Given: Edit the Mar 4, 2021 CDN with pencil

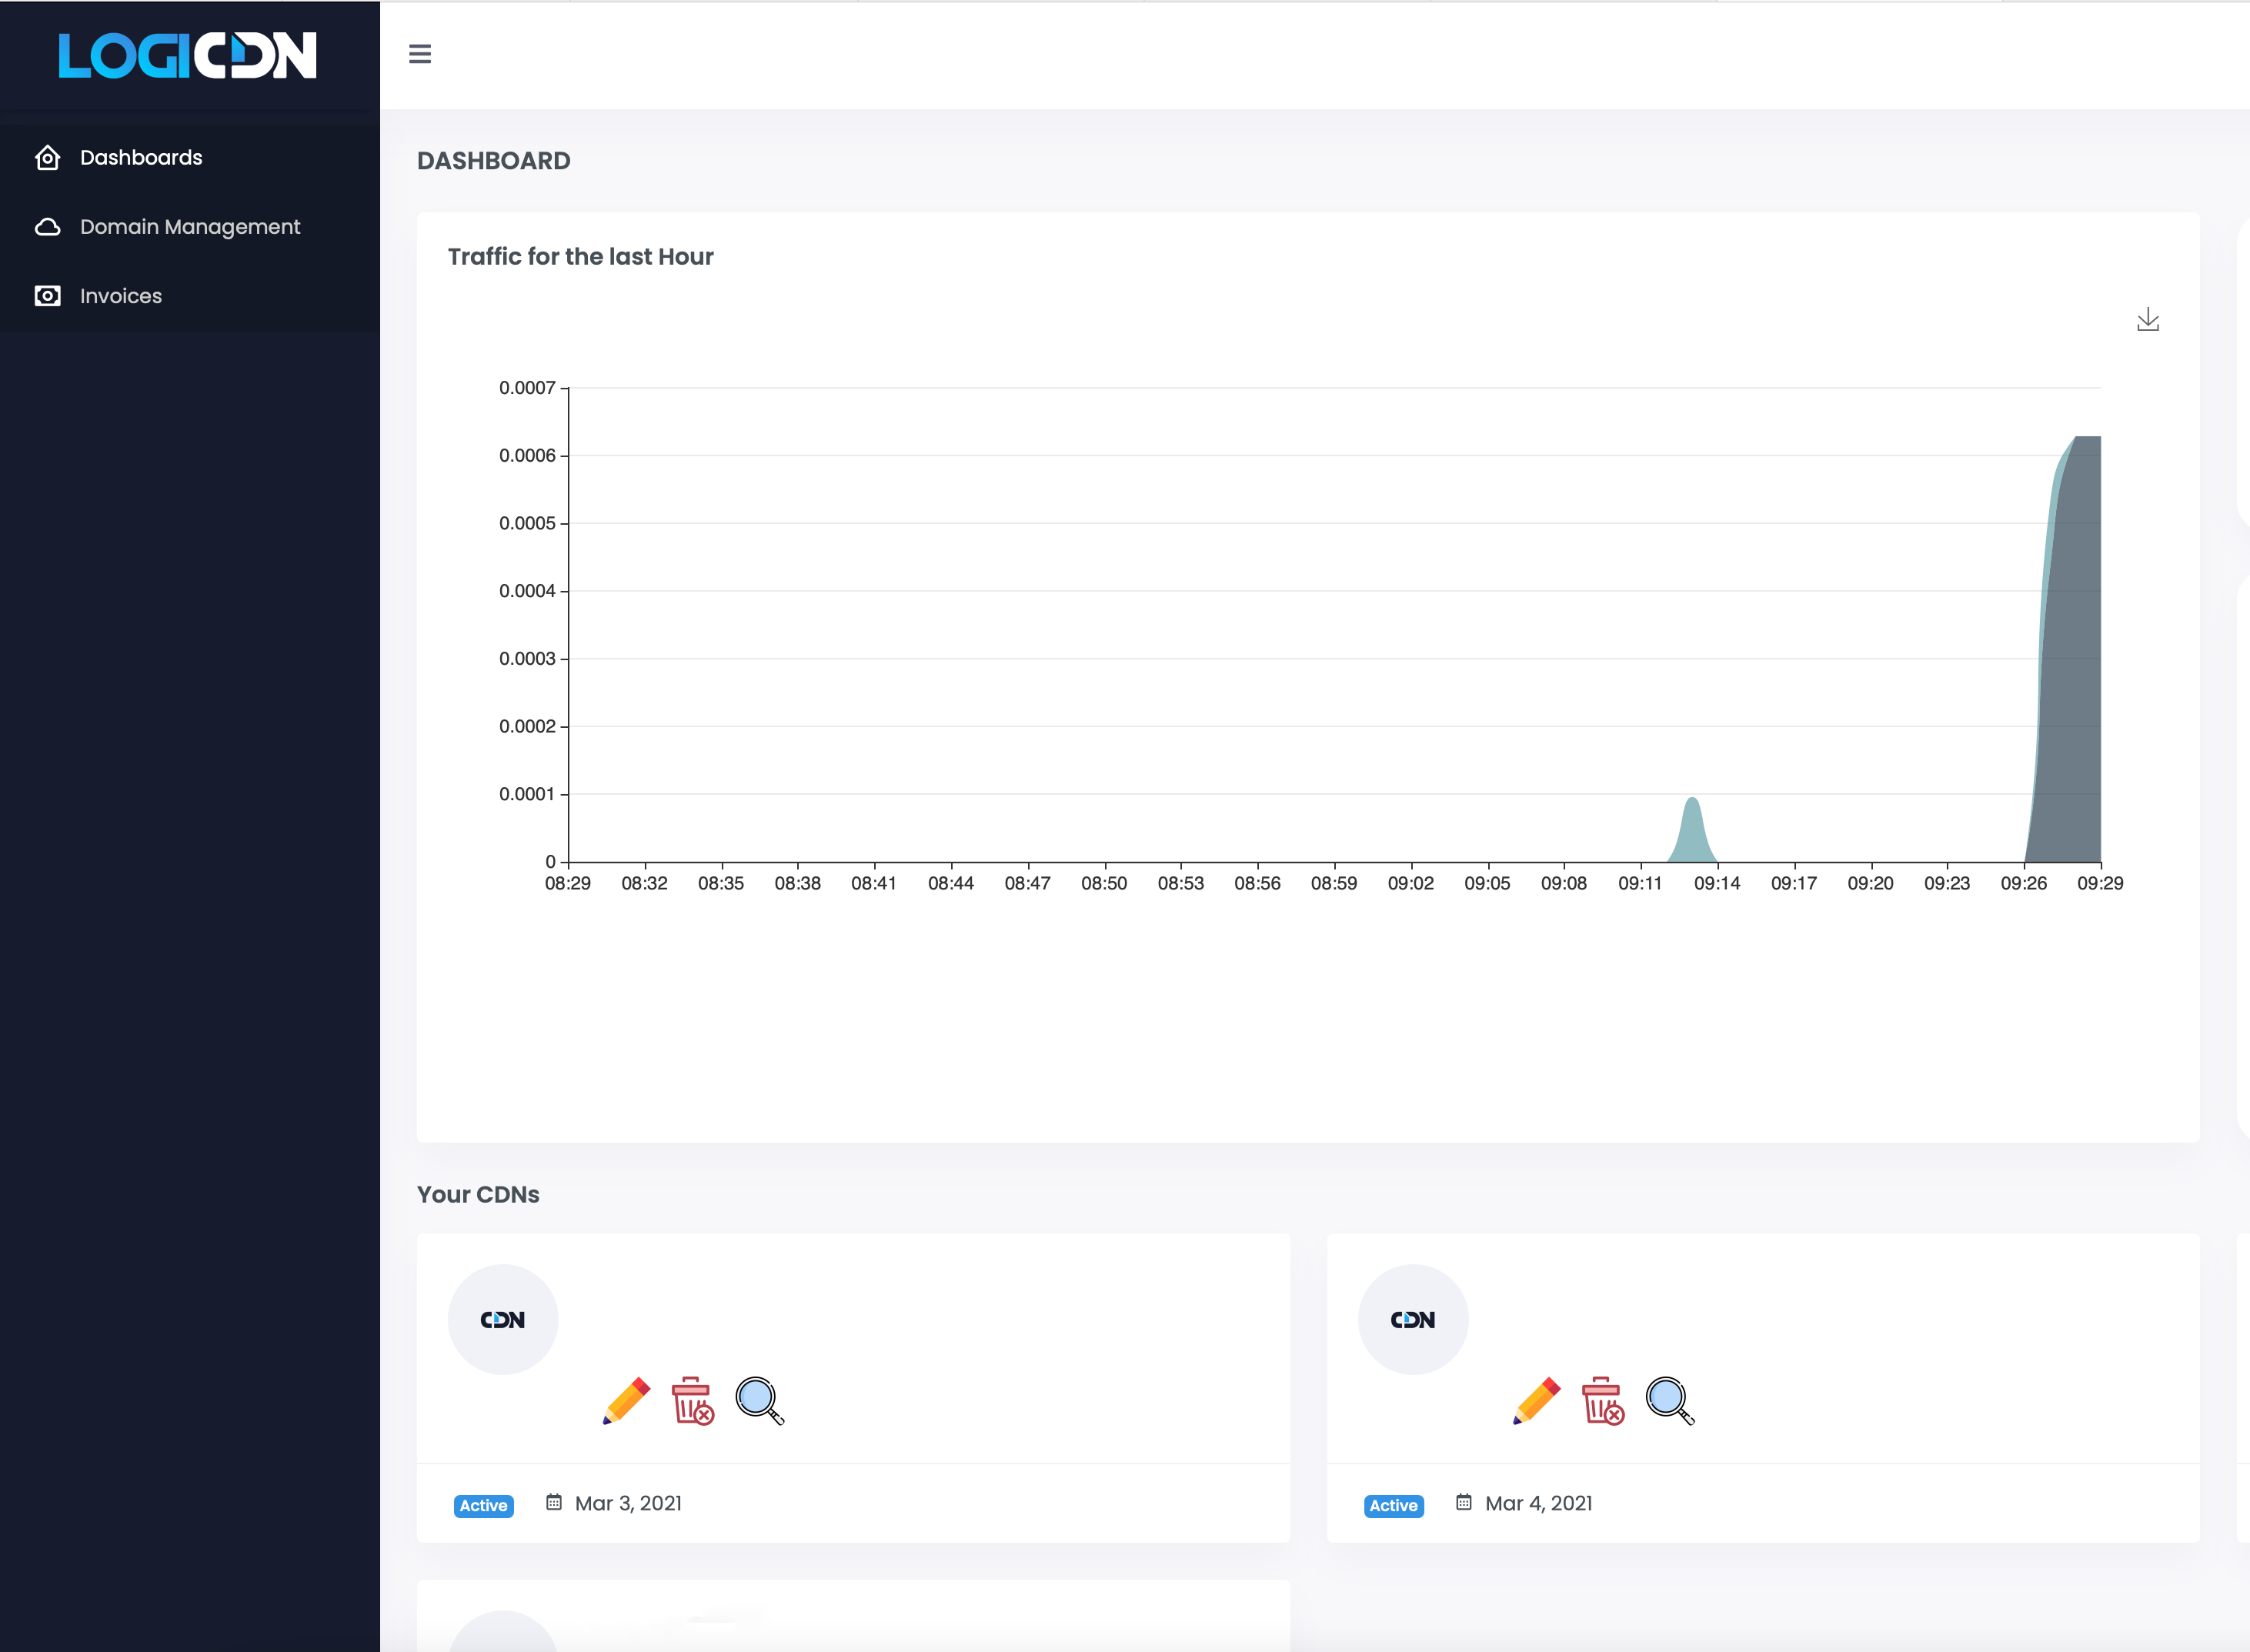Looking at the screenshot, I should coord(1537,1400).
